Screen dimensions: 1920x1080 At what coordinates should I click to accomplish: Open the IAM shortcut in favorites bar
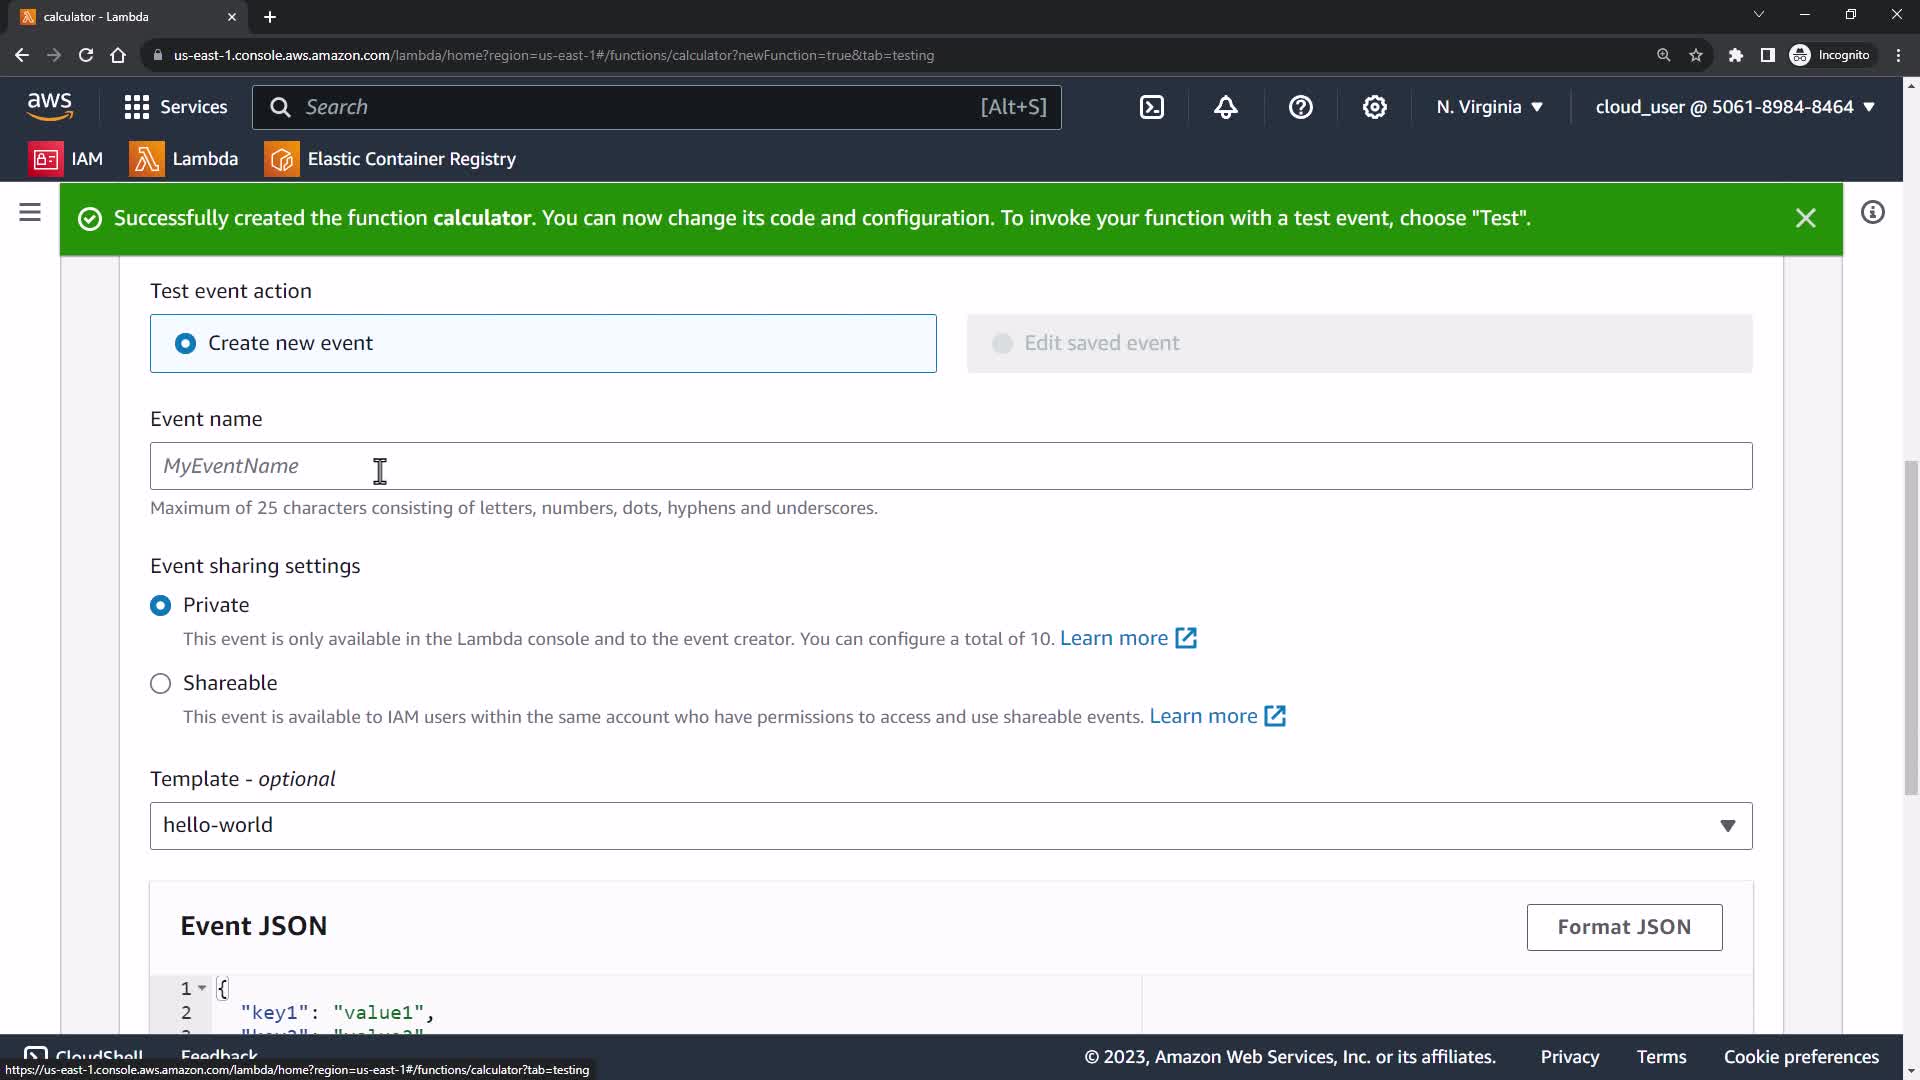67,159
